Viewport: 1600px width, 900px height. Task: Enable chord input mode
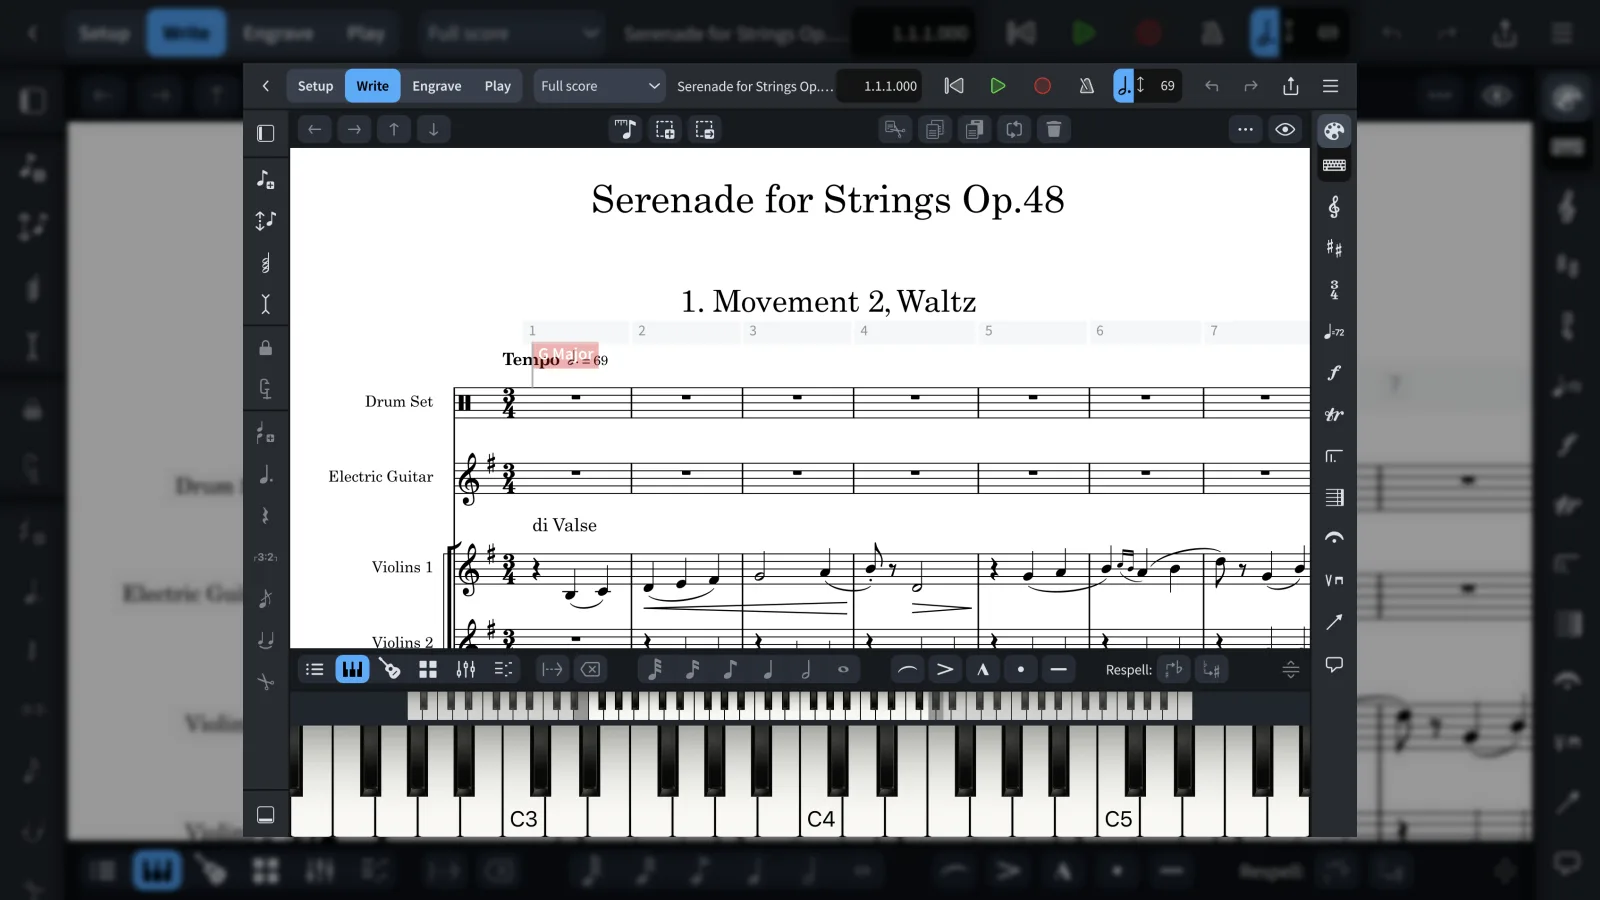[x=265, y=263]
